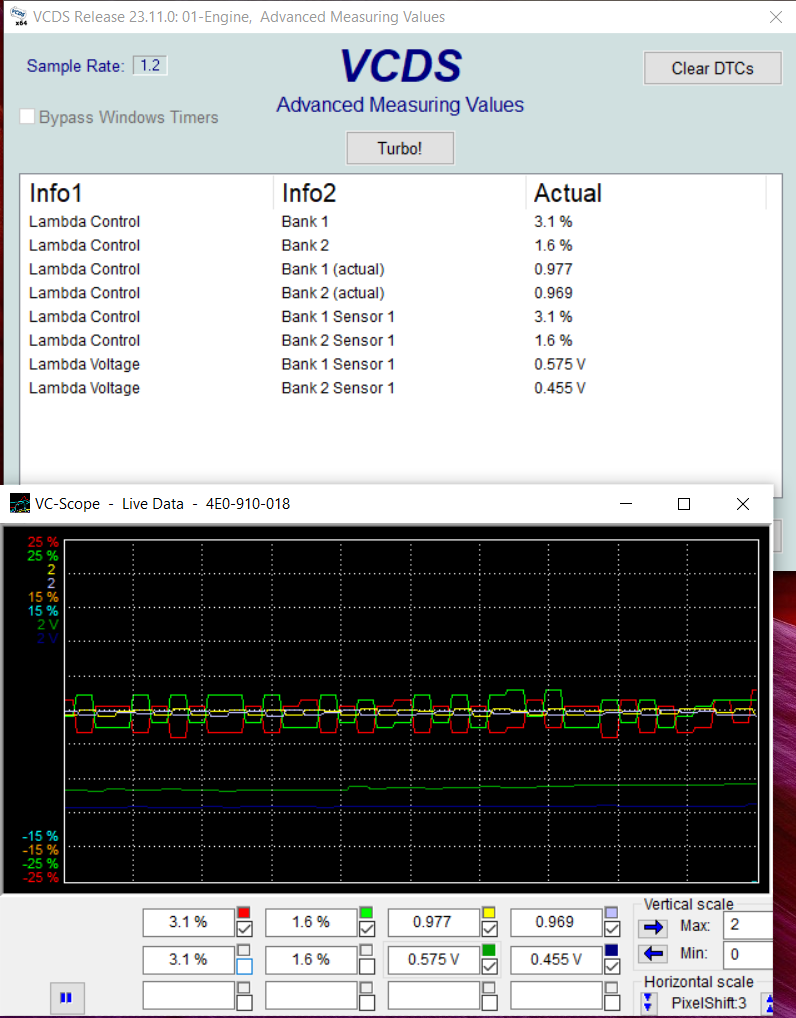This screenshot has height=1018, width=796.
Task: Click the VCDS application title bar icon
Action: 17,16
